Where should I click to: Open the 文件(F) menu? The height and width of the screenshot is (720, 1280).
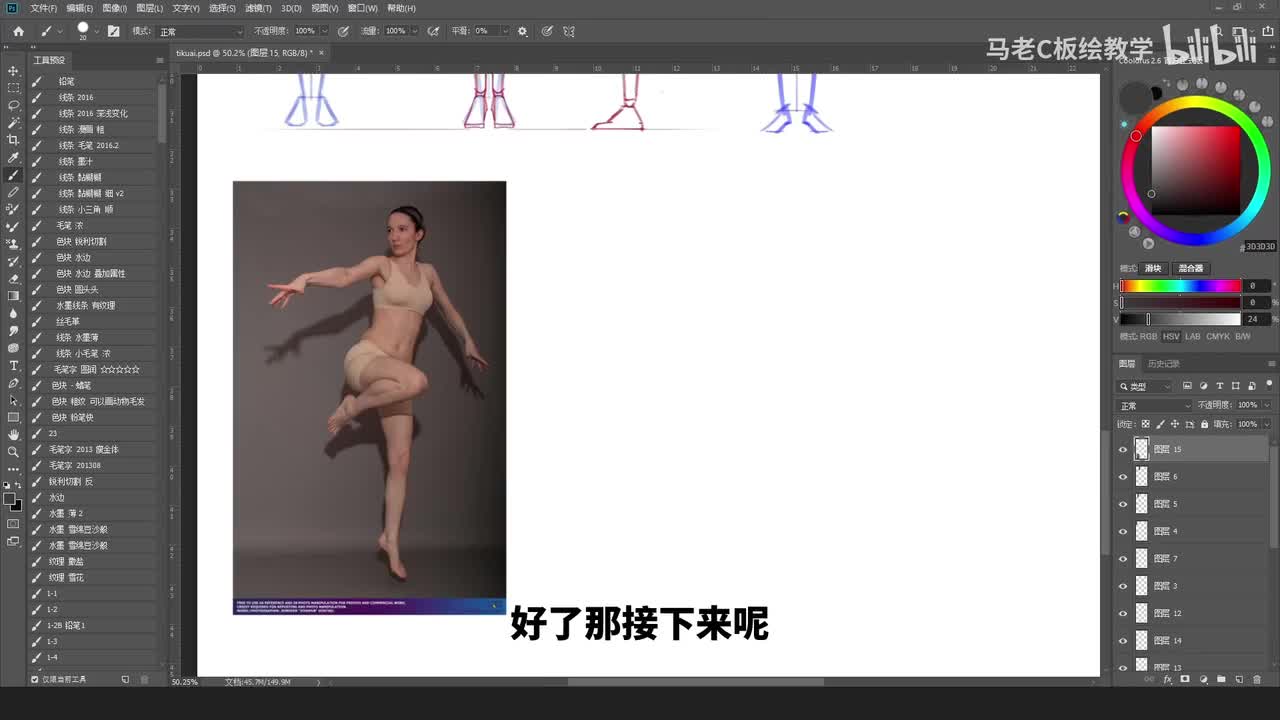[x=43, y=8]
